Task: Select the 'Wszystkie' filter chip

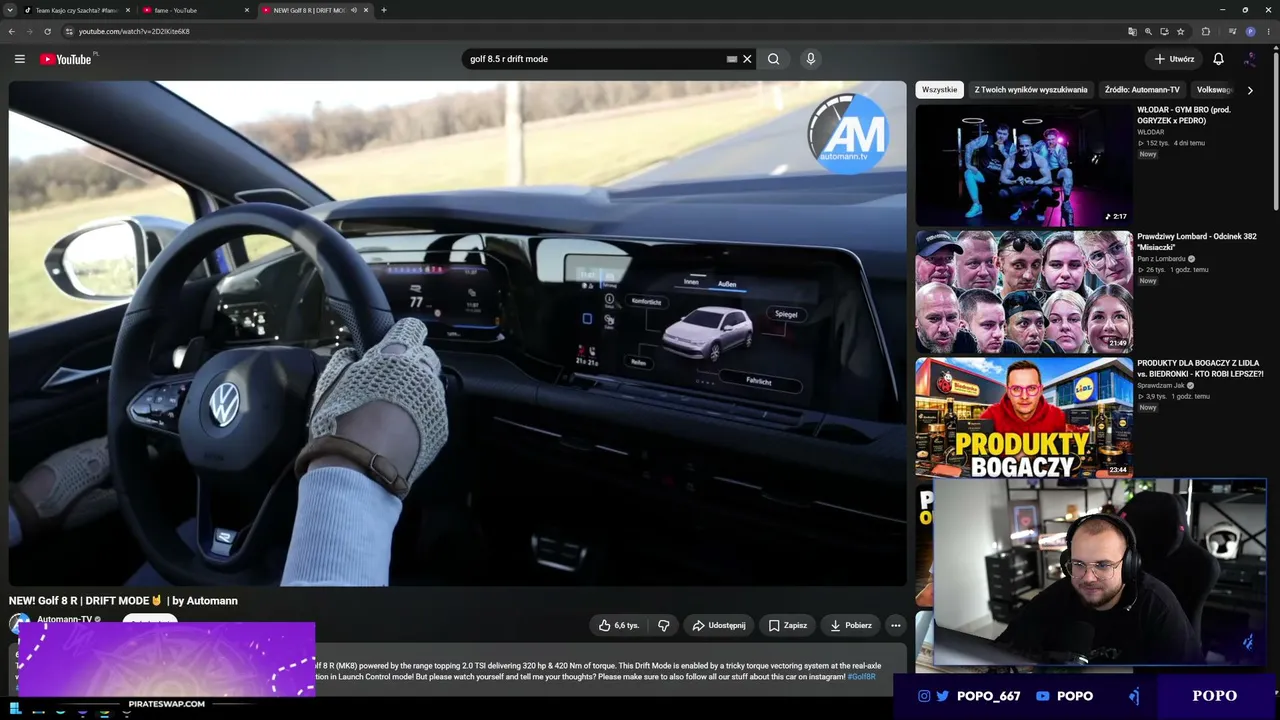Action: pos(940,90)
